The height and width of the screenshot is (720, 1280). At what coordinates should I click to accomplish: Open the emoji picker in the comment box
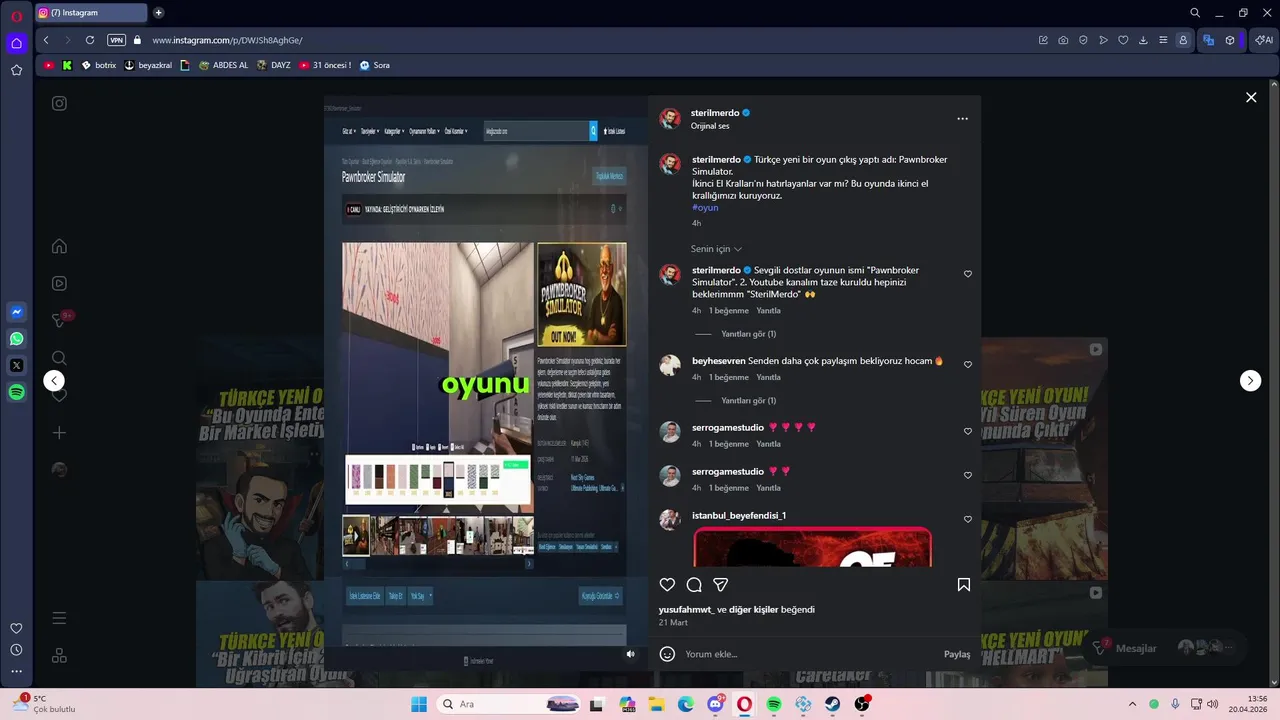click(667, 654)
